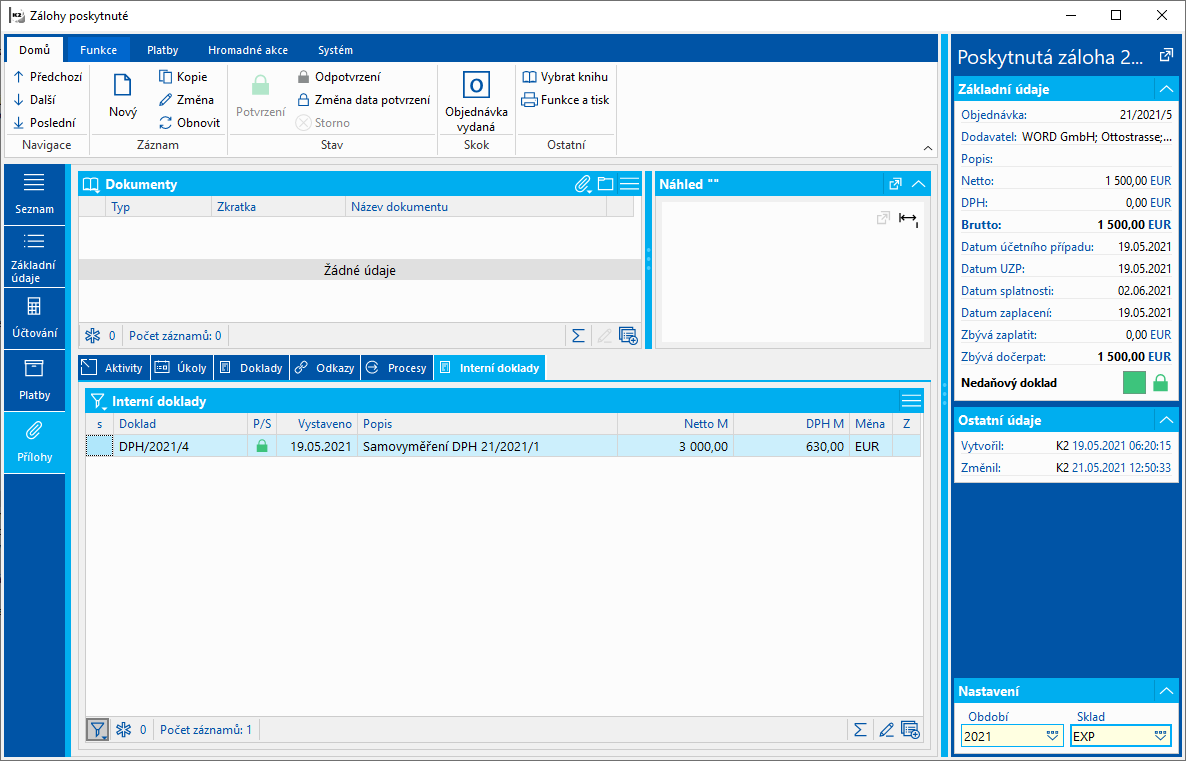Viewport: 1186px width, 761px height.
Task: Click sum icon in Interní doklady footer
Action: [x=859, y=730]
